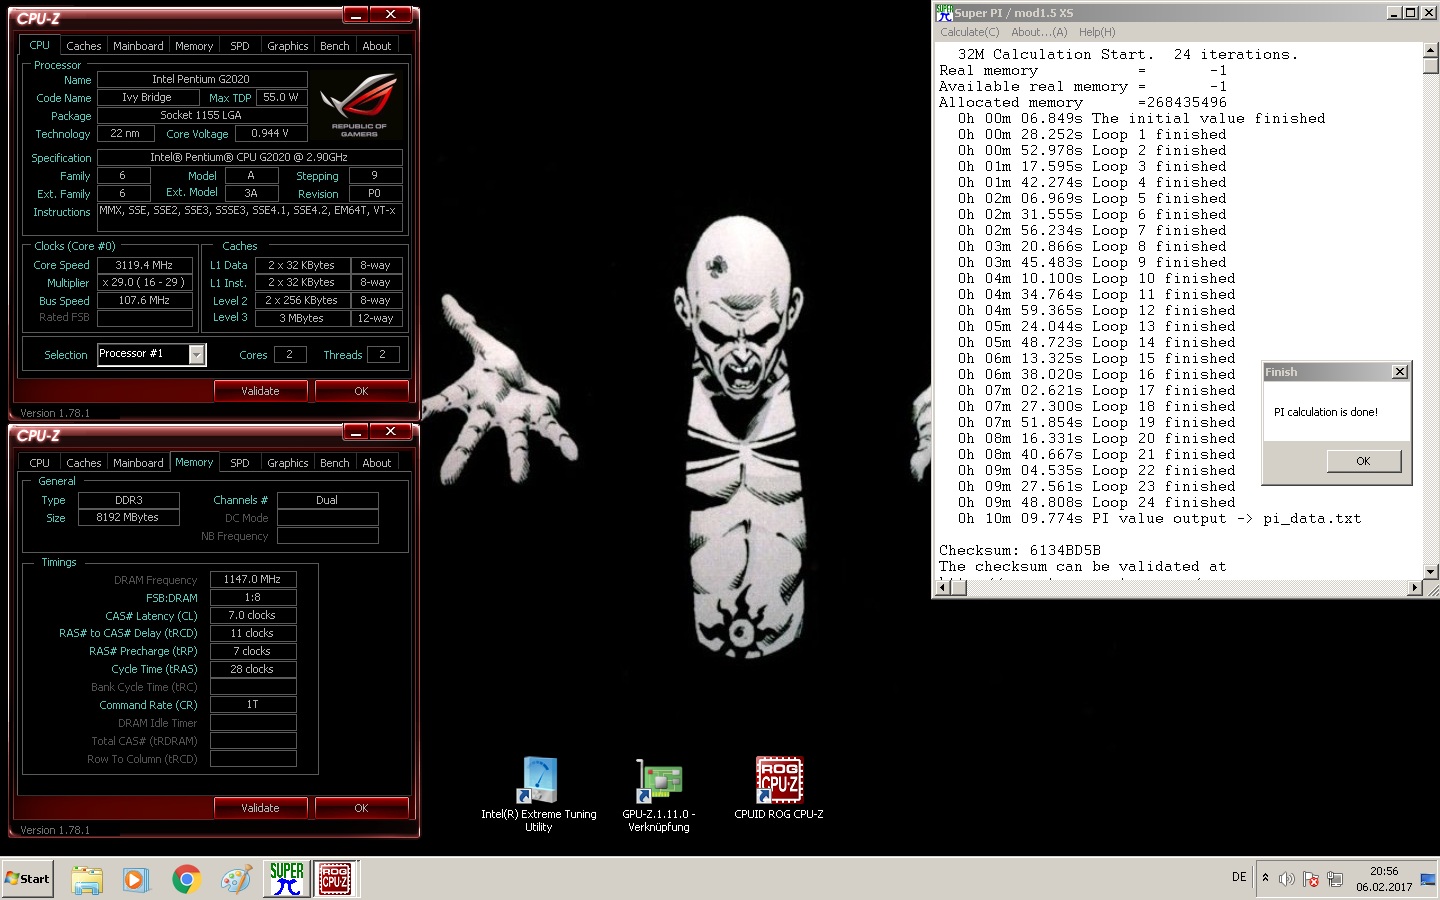Select Graphics tab in bottom CPU-Z window
Image resolution: width=1440 pixels, height=900 pixels.
tap(288, 463)
